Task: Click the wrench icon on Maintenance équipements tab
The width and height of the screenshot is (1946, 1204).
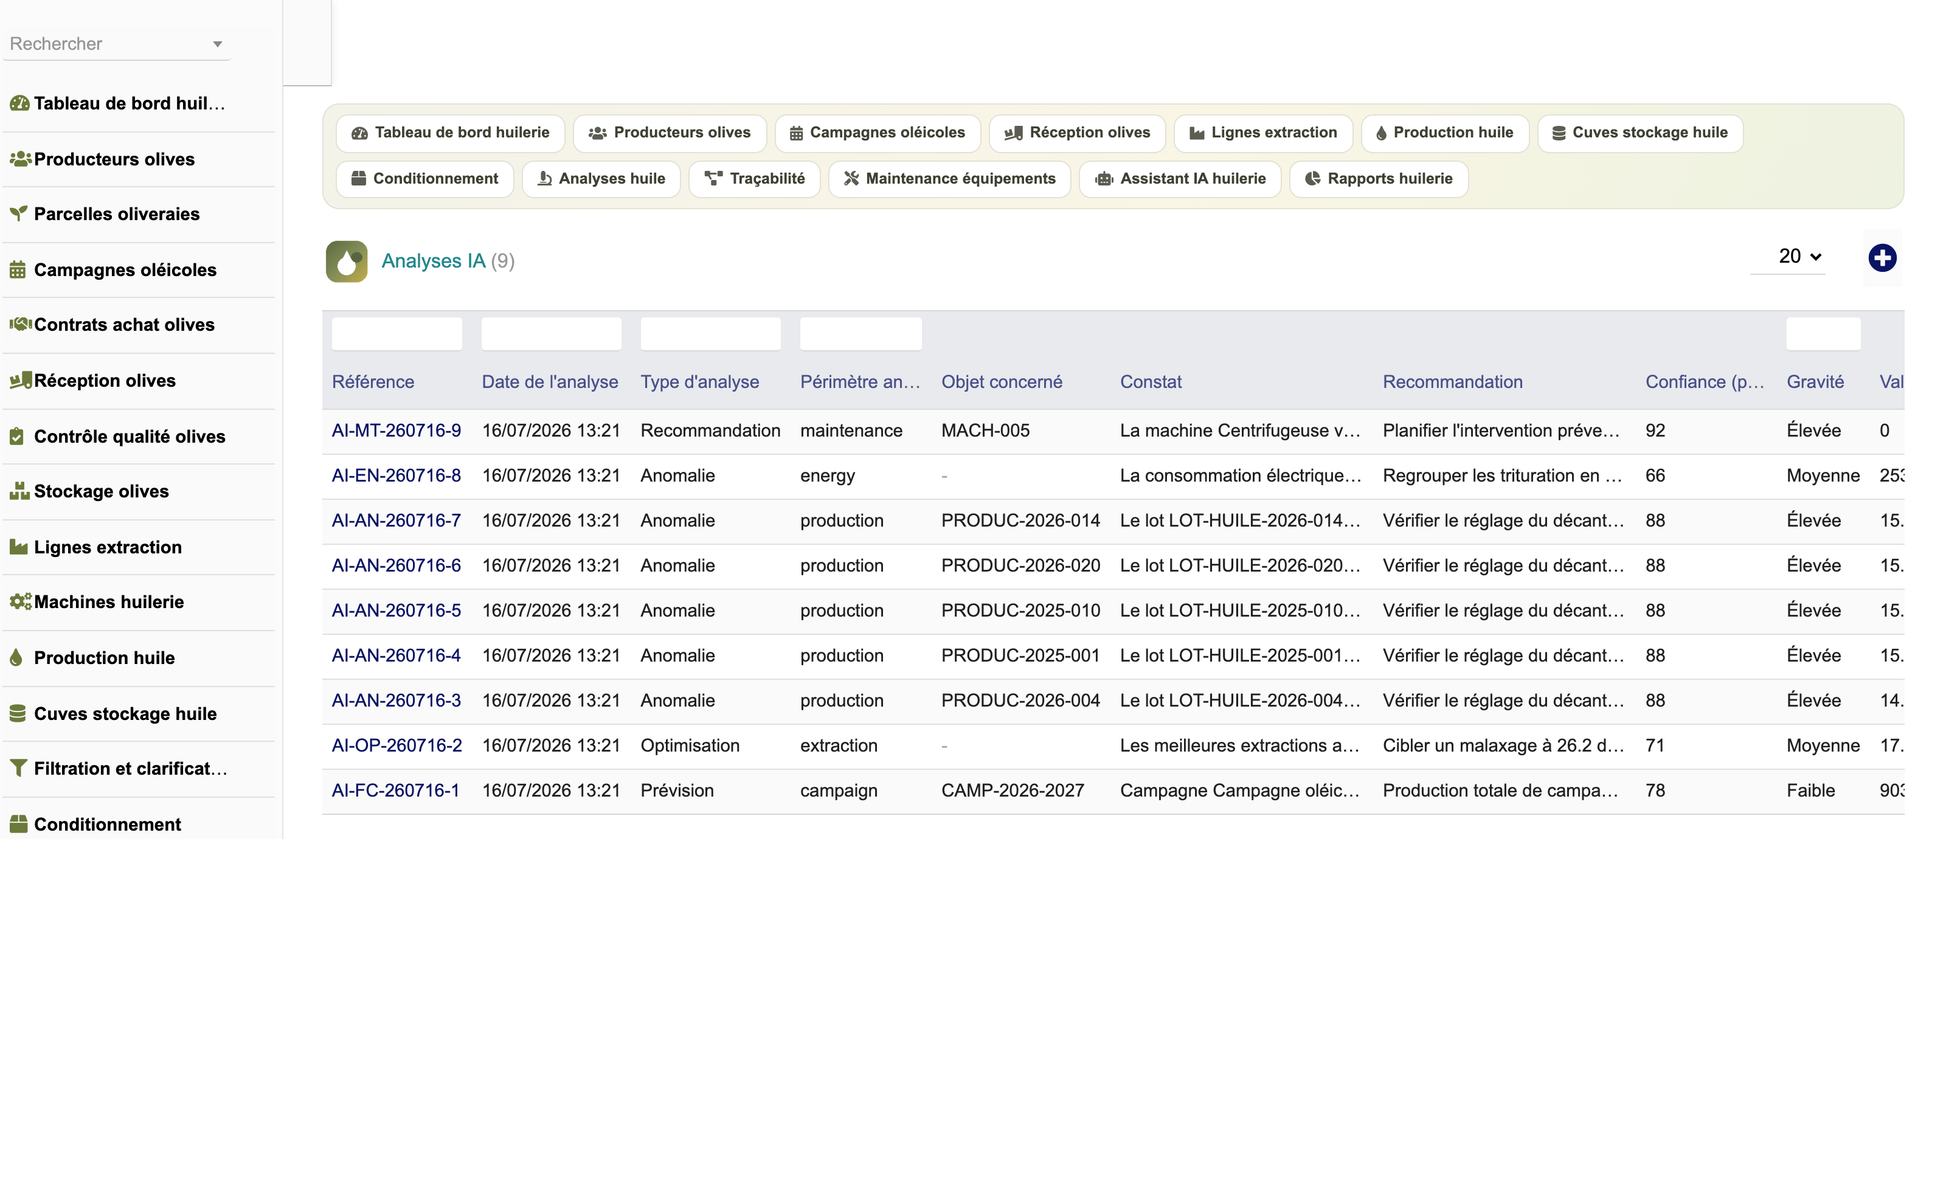Action: tap(851, 179)
